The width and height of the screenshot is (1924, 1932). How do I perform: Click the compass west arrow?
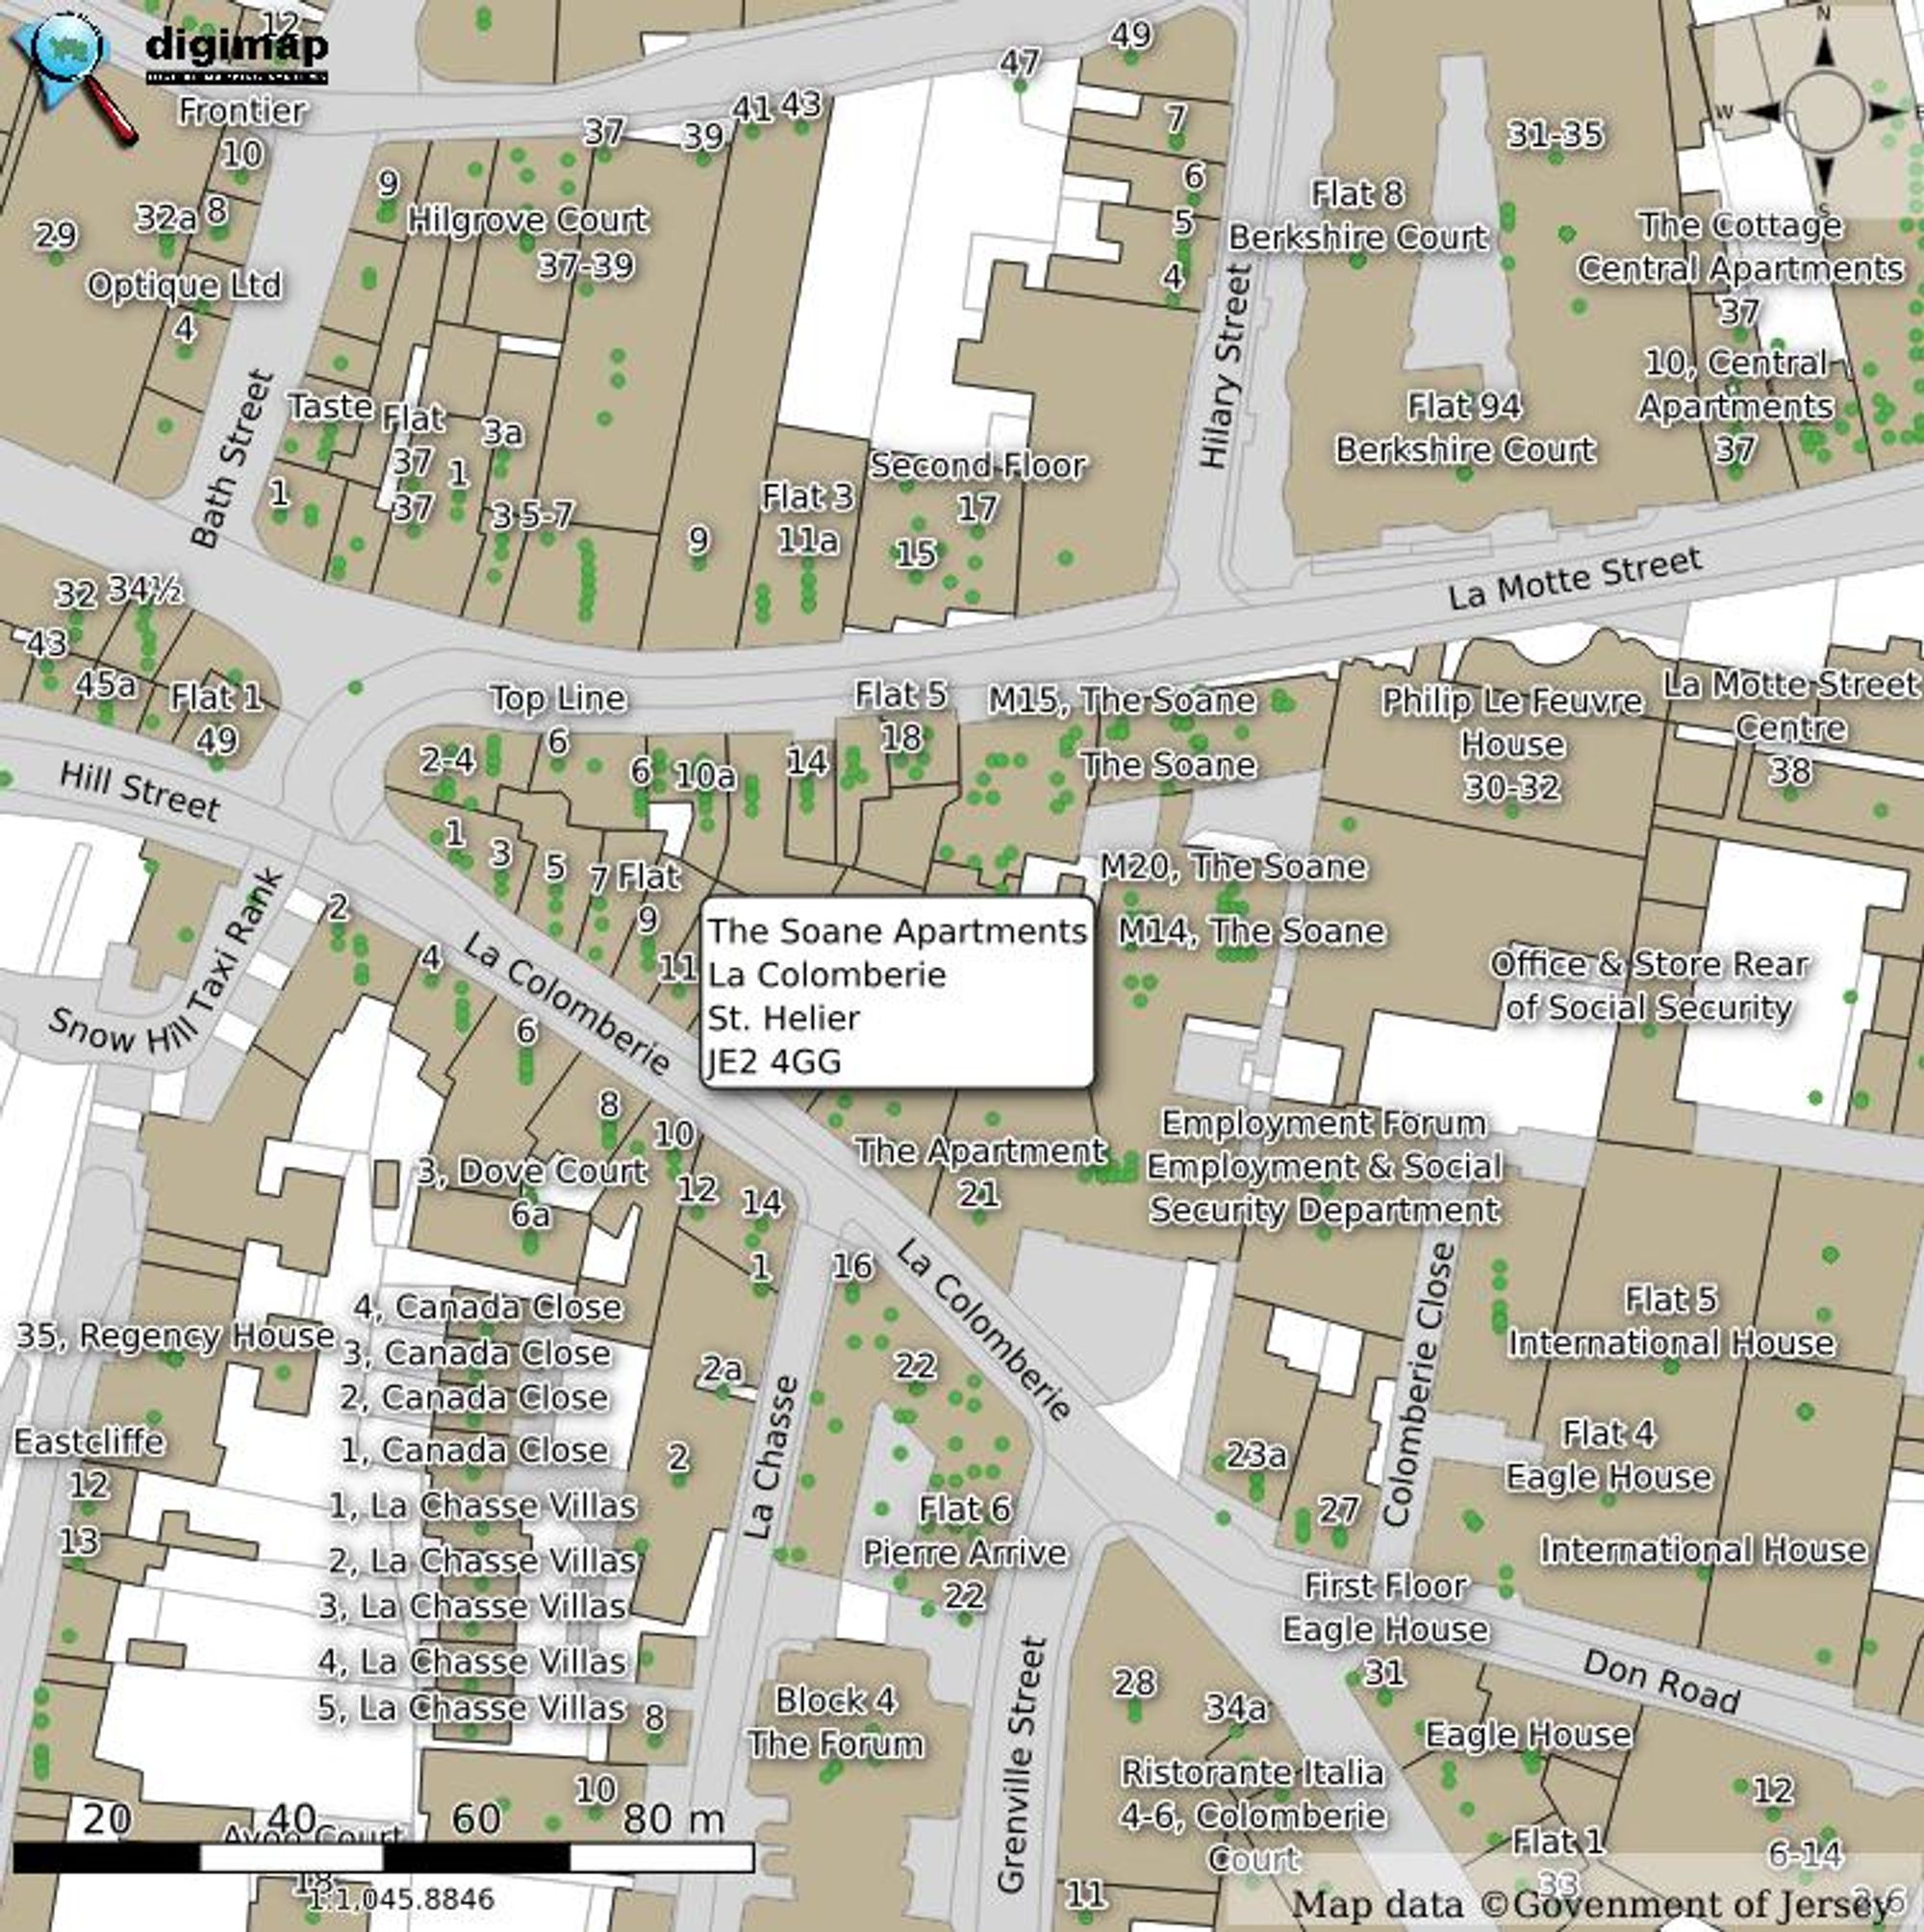pos(1762,112)
